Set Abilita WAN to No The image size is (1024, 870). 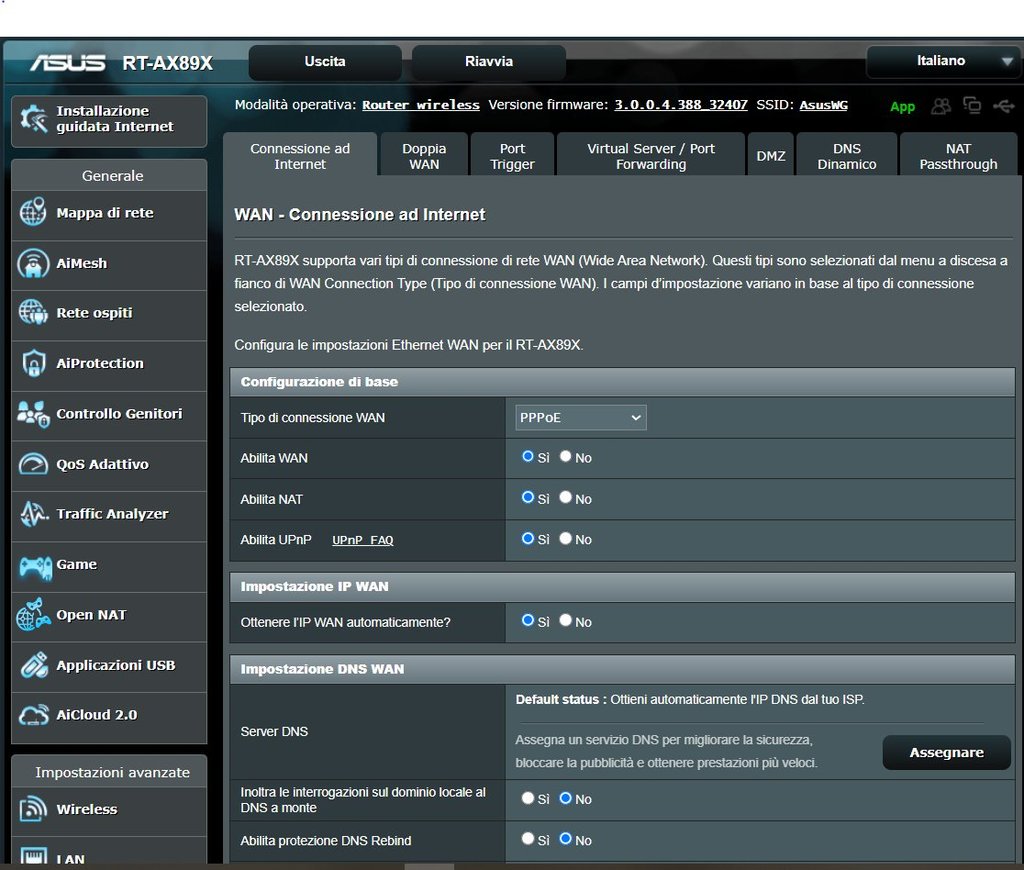566,456
